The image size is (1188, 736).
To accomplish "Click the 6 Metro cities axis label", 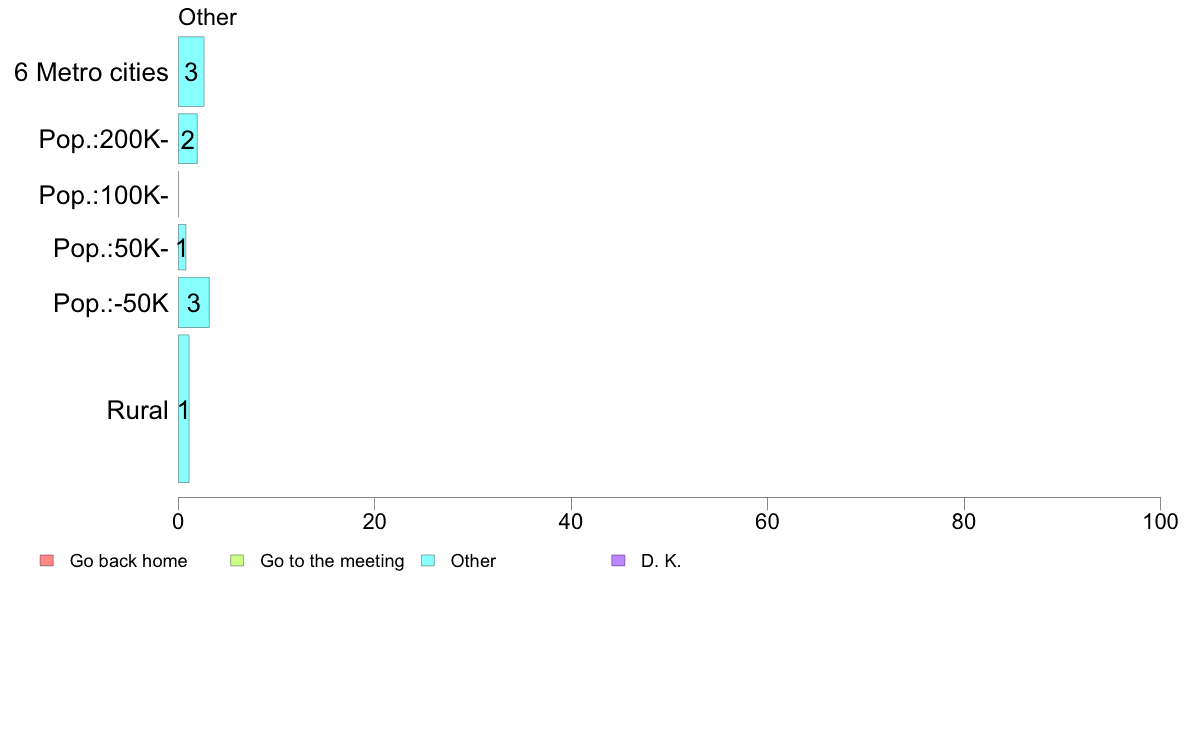I will (x=91, y=72).
